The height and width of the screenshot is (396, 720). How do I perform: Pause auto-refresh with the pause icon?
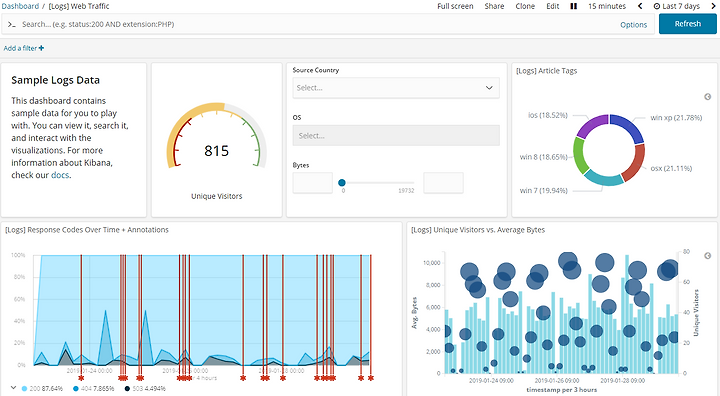click(574, 6)
